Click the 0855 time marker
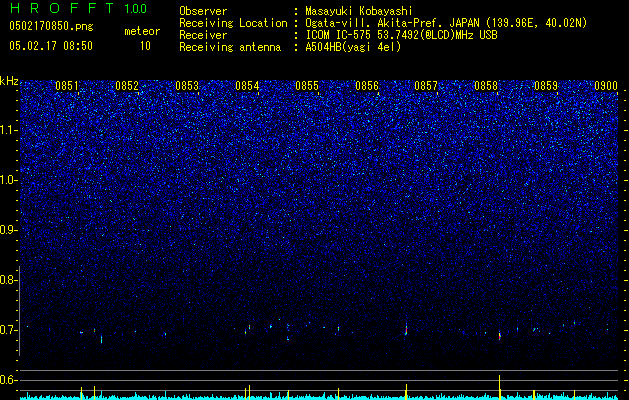The image size is (629, 400). click(307, 86)
